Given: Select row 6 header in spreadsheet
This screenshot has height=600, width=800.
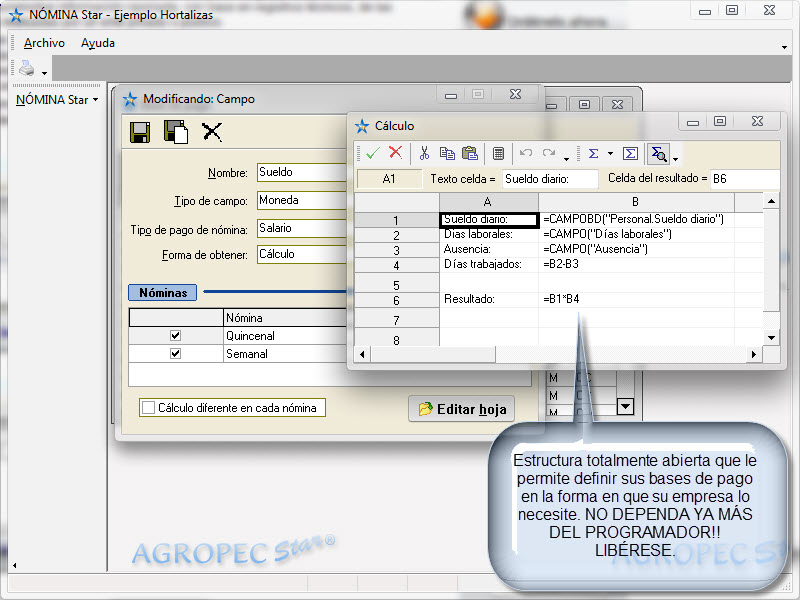Looking at the screenshot, I should coord(396,300).
